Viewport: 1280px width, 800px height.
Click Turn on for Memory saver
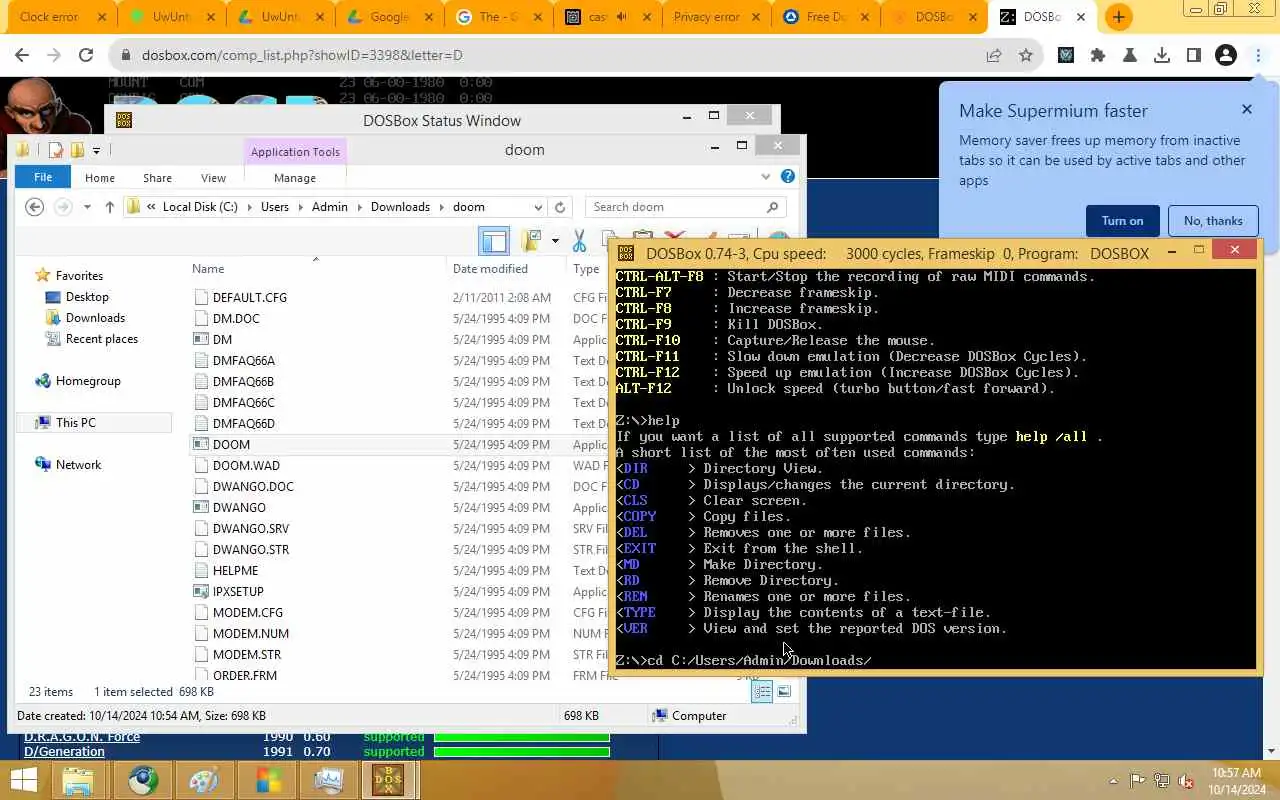point(1122,221)
